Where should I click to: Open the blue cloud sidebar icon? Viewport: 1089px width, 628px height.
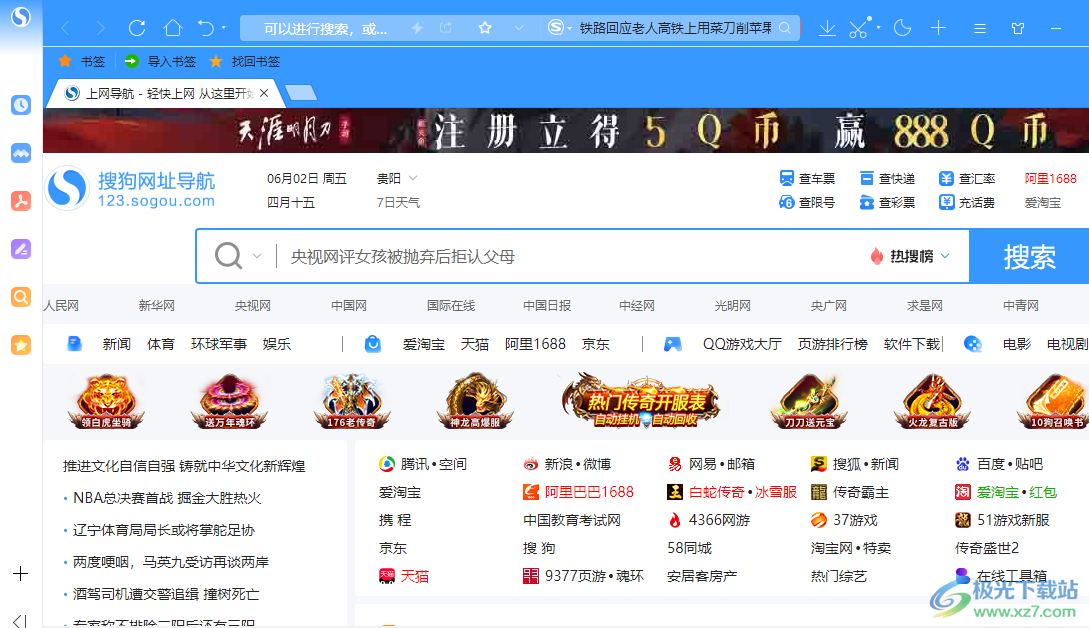pyautogui.click(x=21, y=153)
